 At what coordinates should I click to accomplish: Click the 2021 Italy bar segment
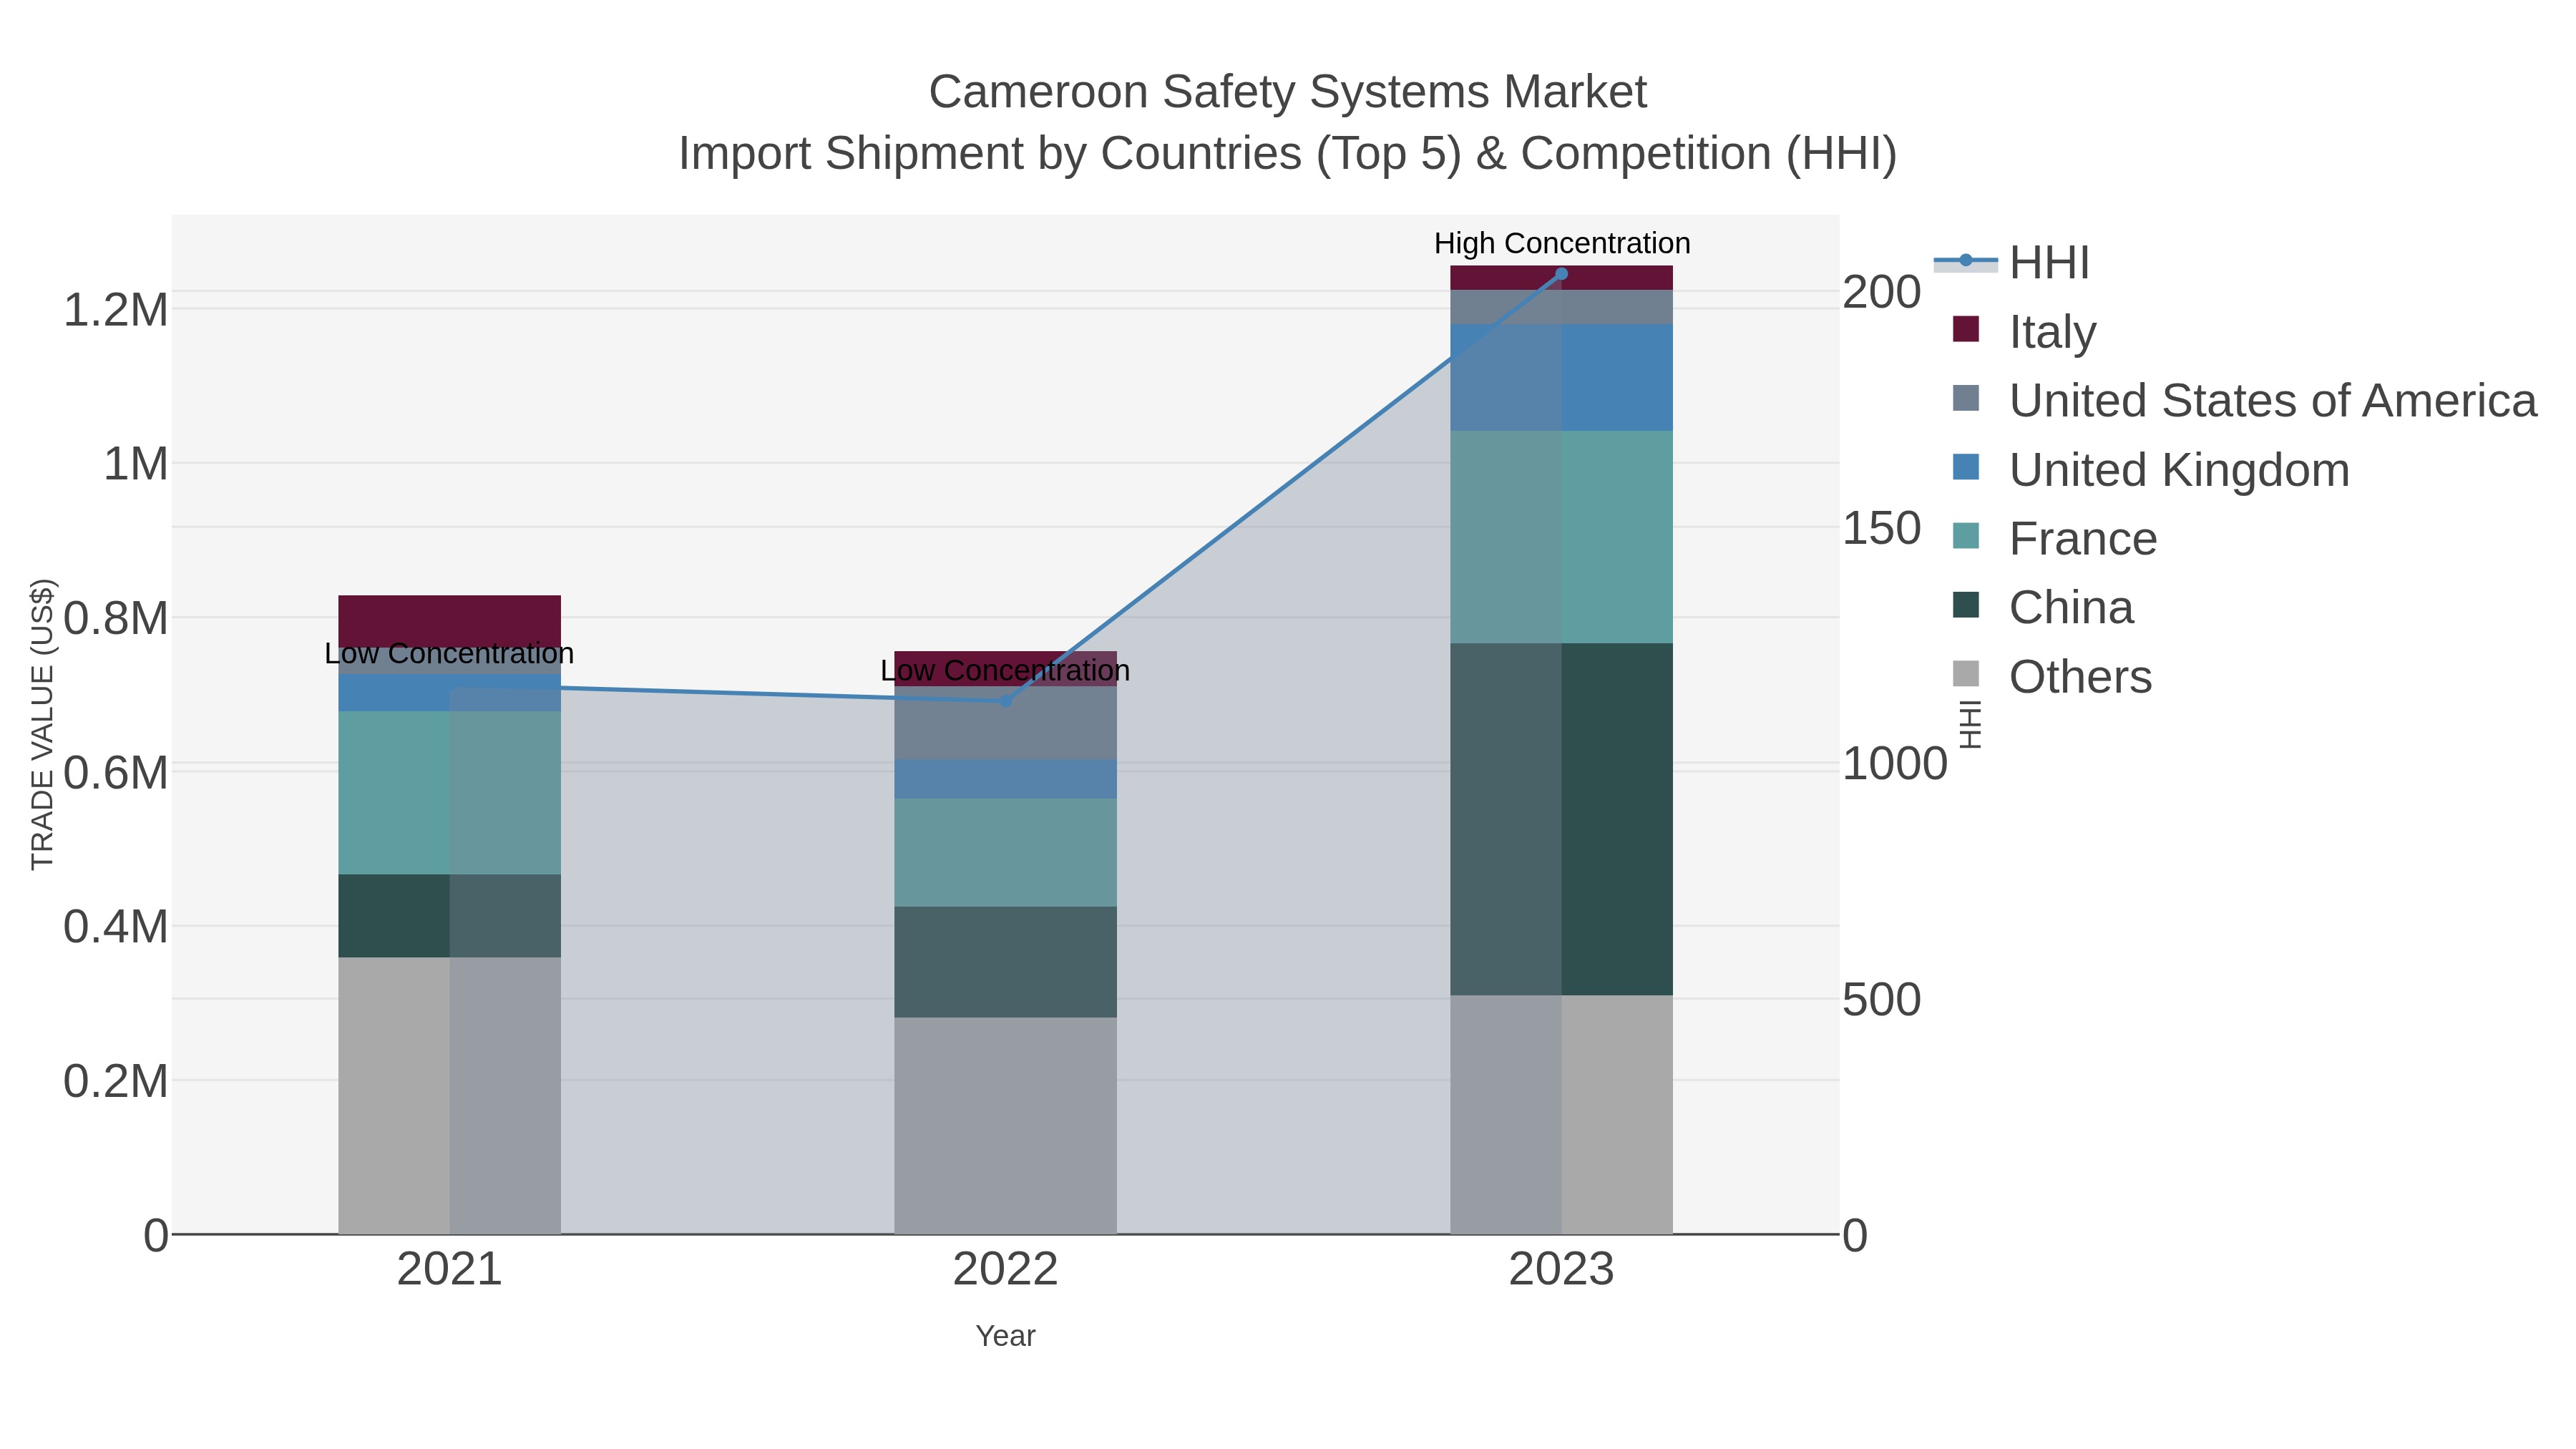click(x=450, y=621)
